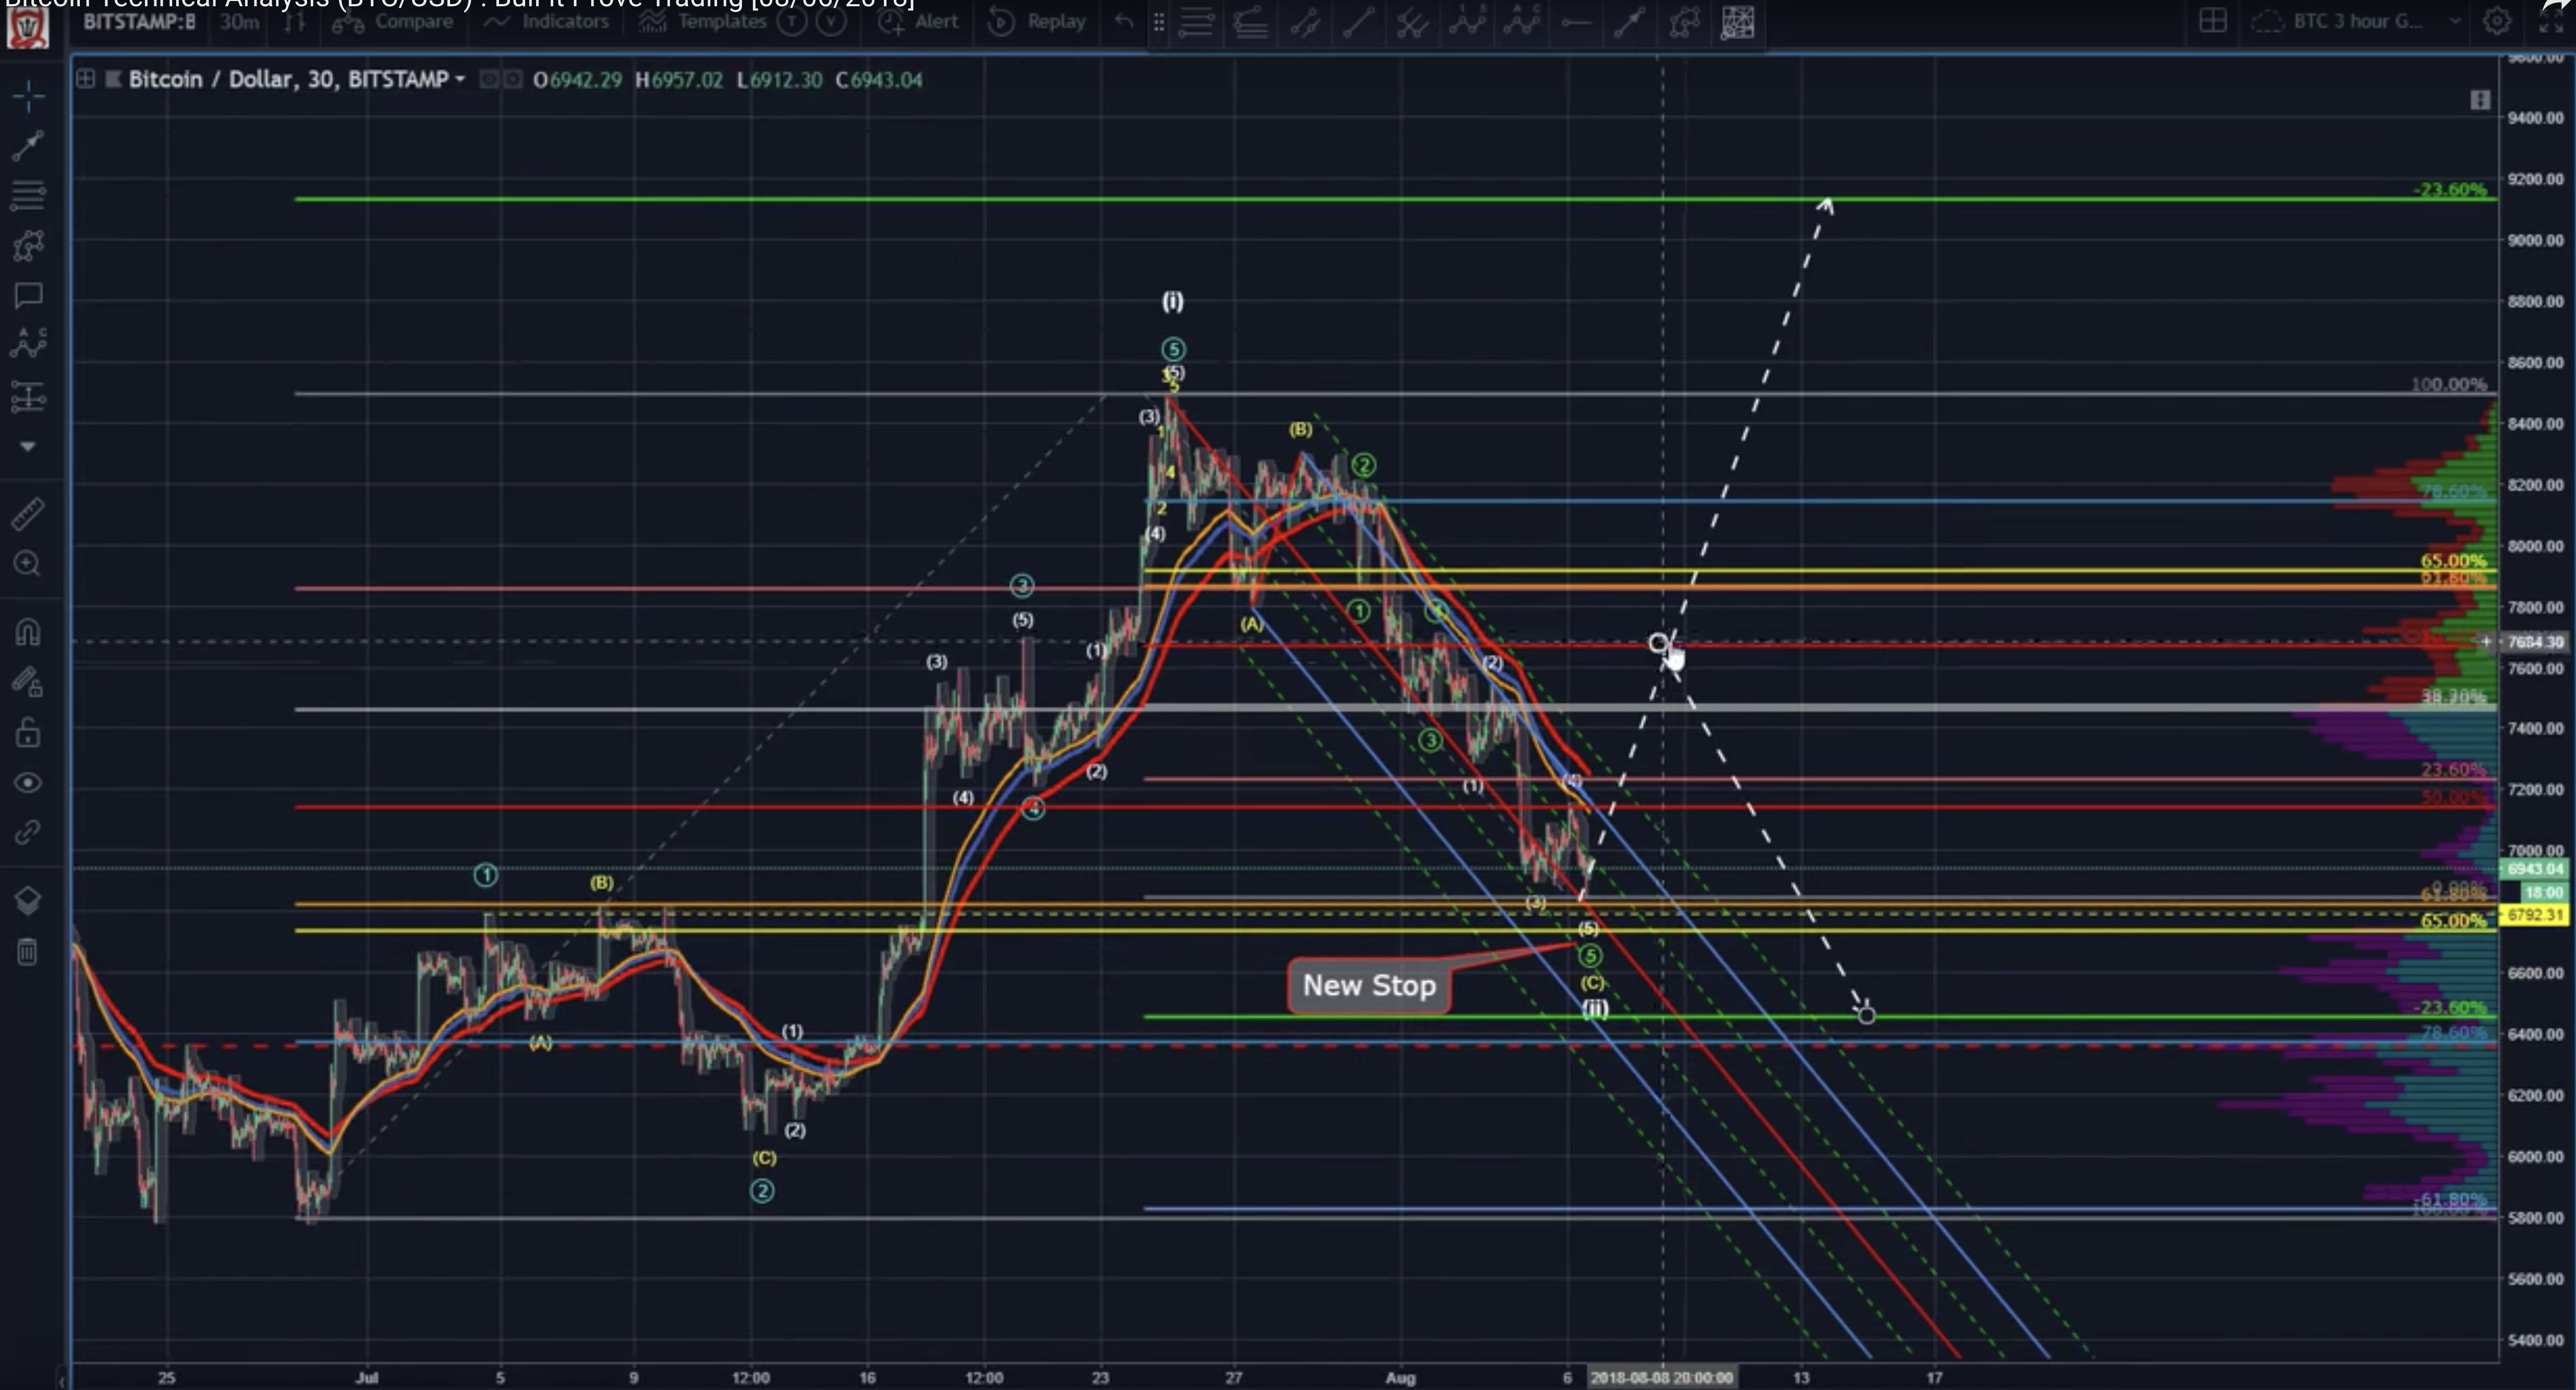Image resolution: width=2576 pixels, height=1390 pixels.
Task: Select the Gann box grid tool
Action: 1738,22
